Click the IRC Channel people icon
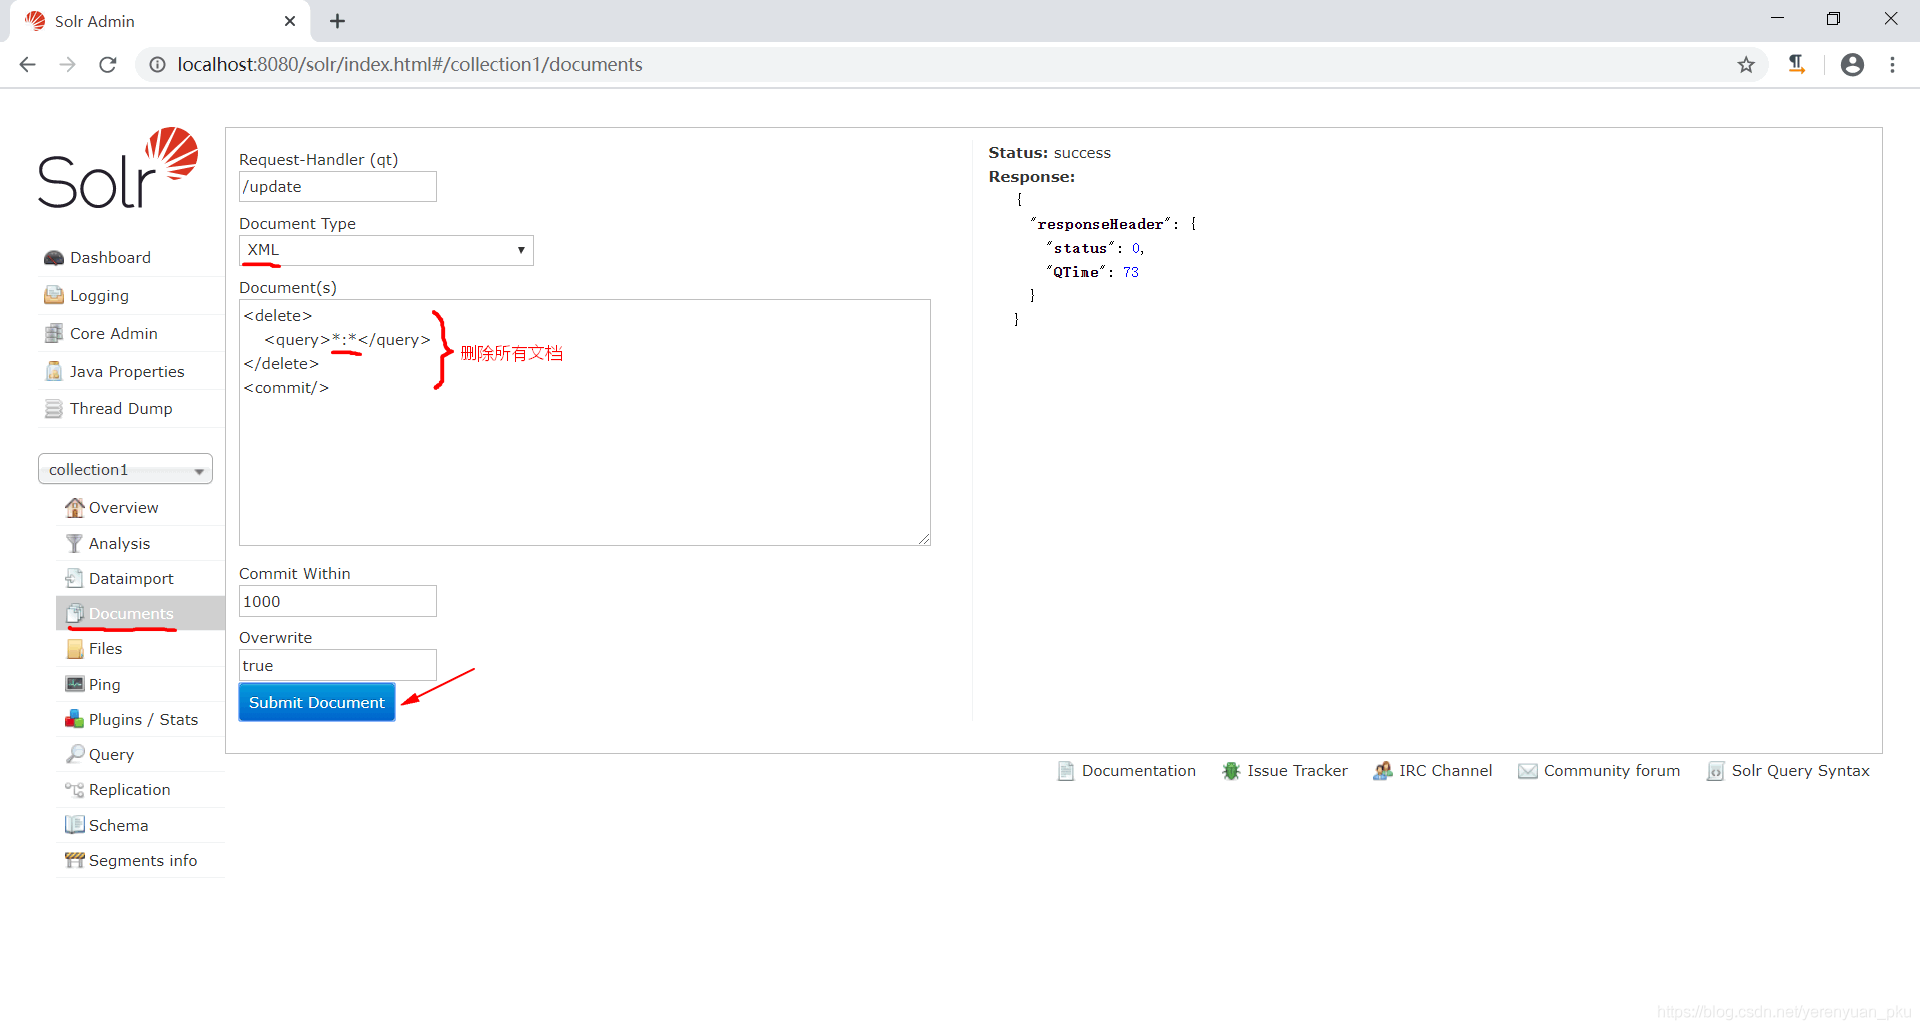 click(1383, 771)
